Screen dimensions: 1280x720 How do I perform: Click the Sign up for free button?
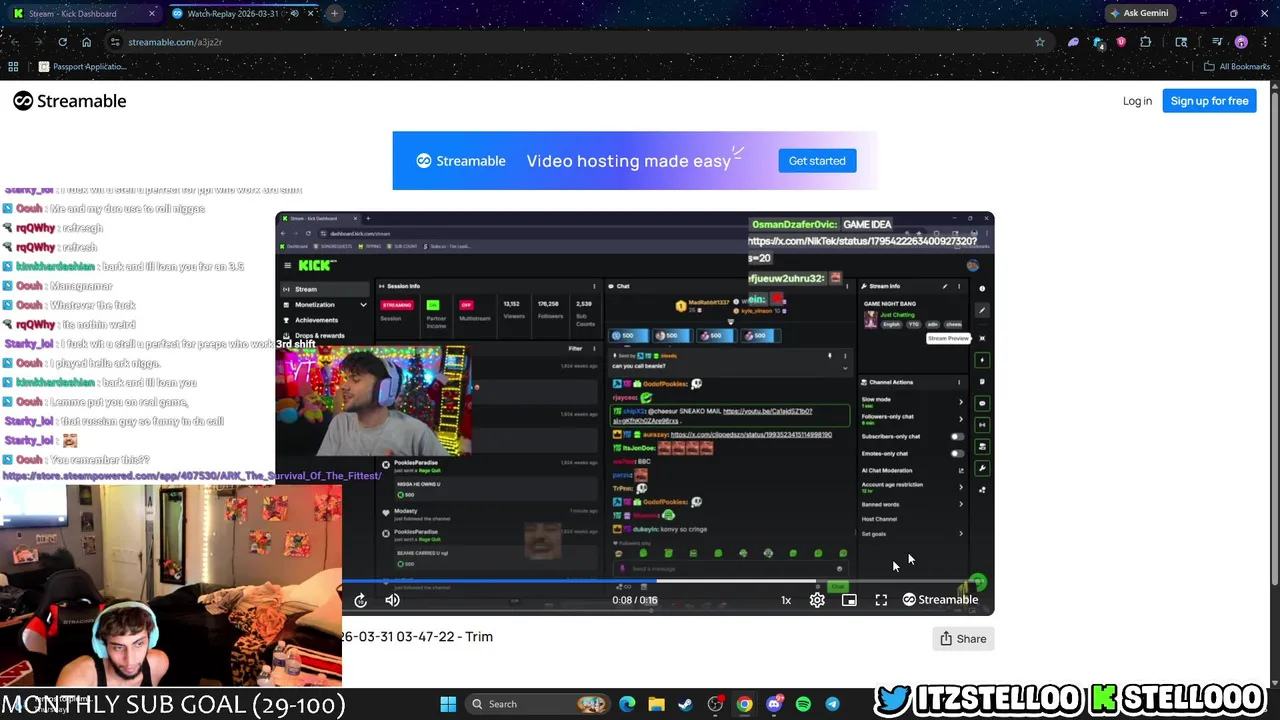1209,101
